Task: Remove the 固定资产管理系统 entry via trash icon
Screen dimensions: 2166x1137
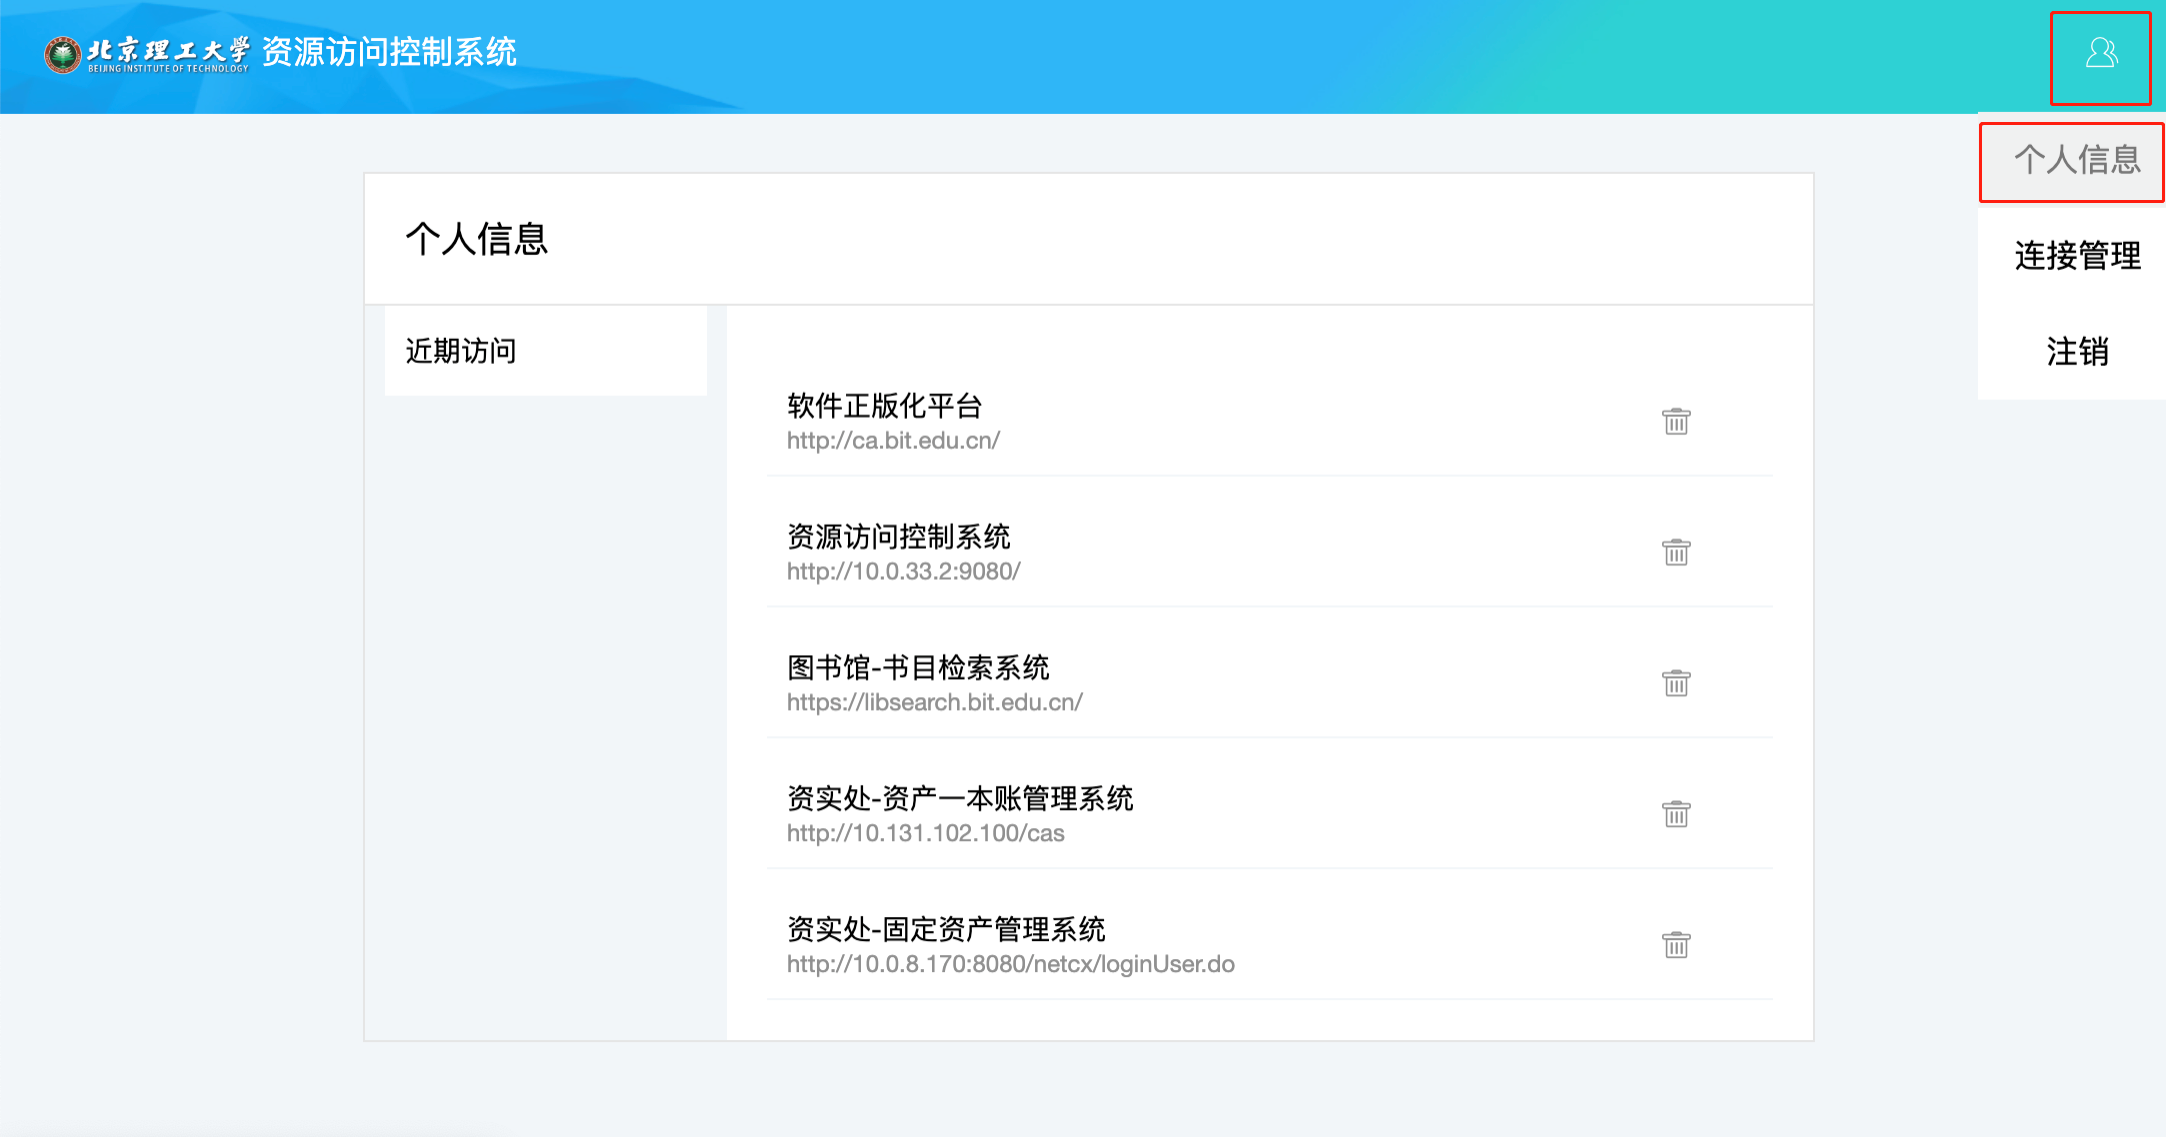Action: click(x=1676, y=945)
